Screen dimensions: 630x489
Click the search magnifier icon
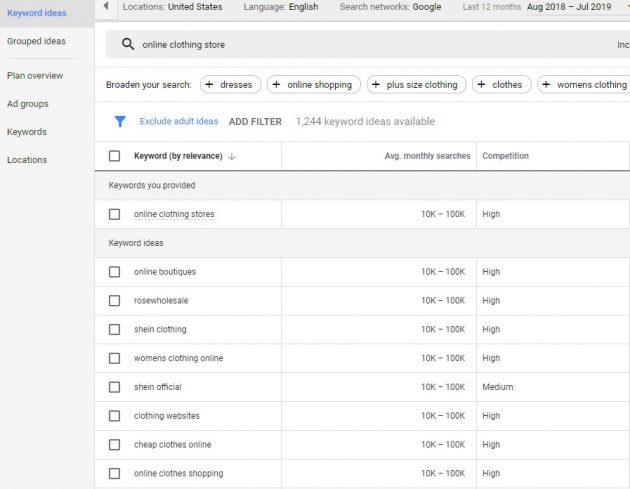click(128, 44)
